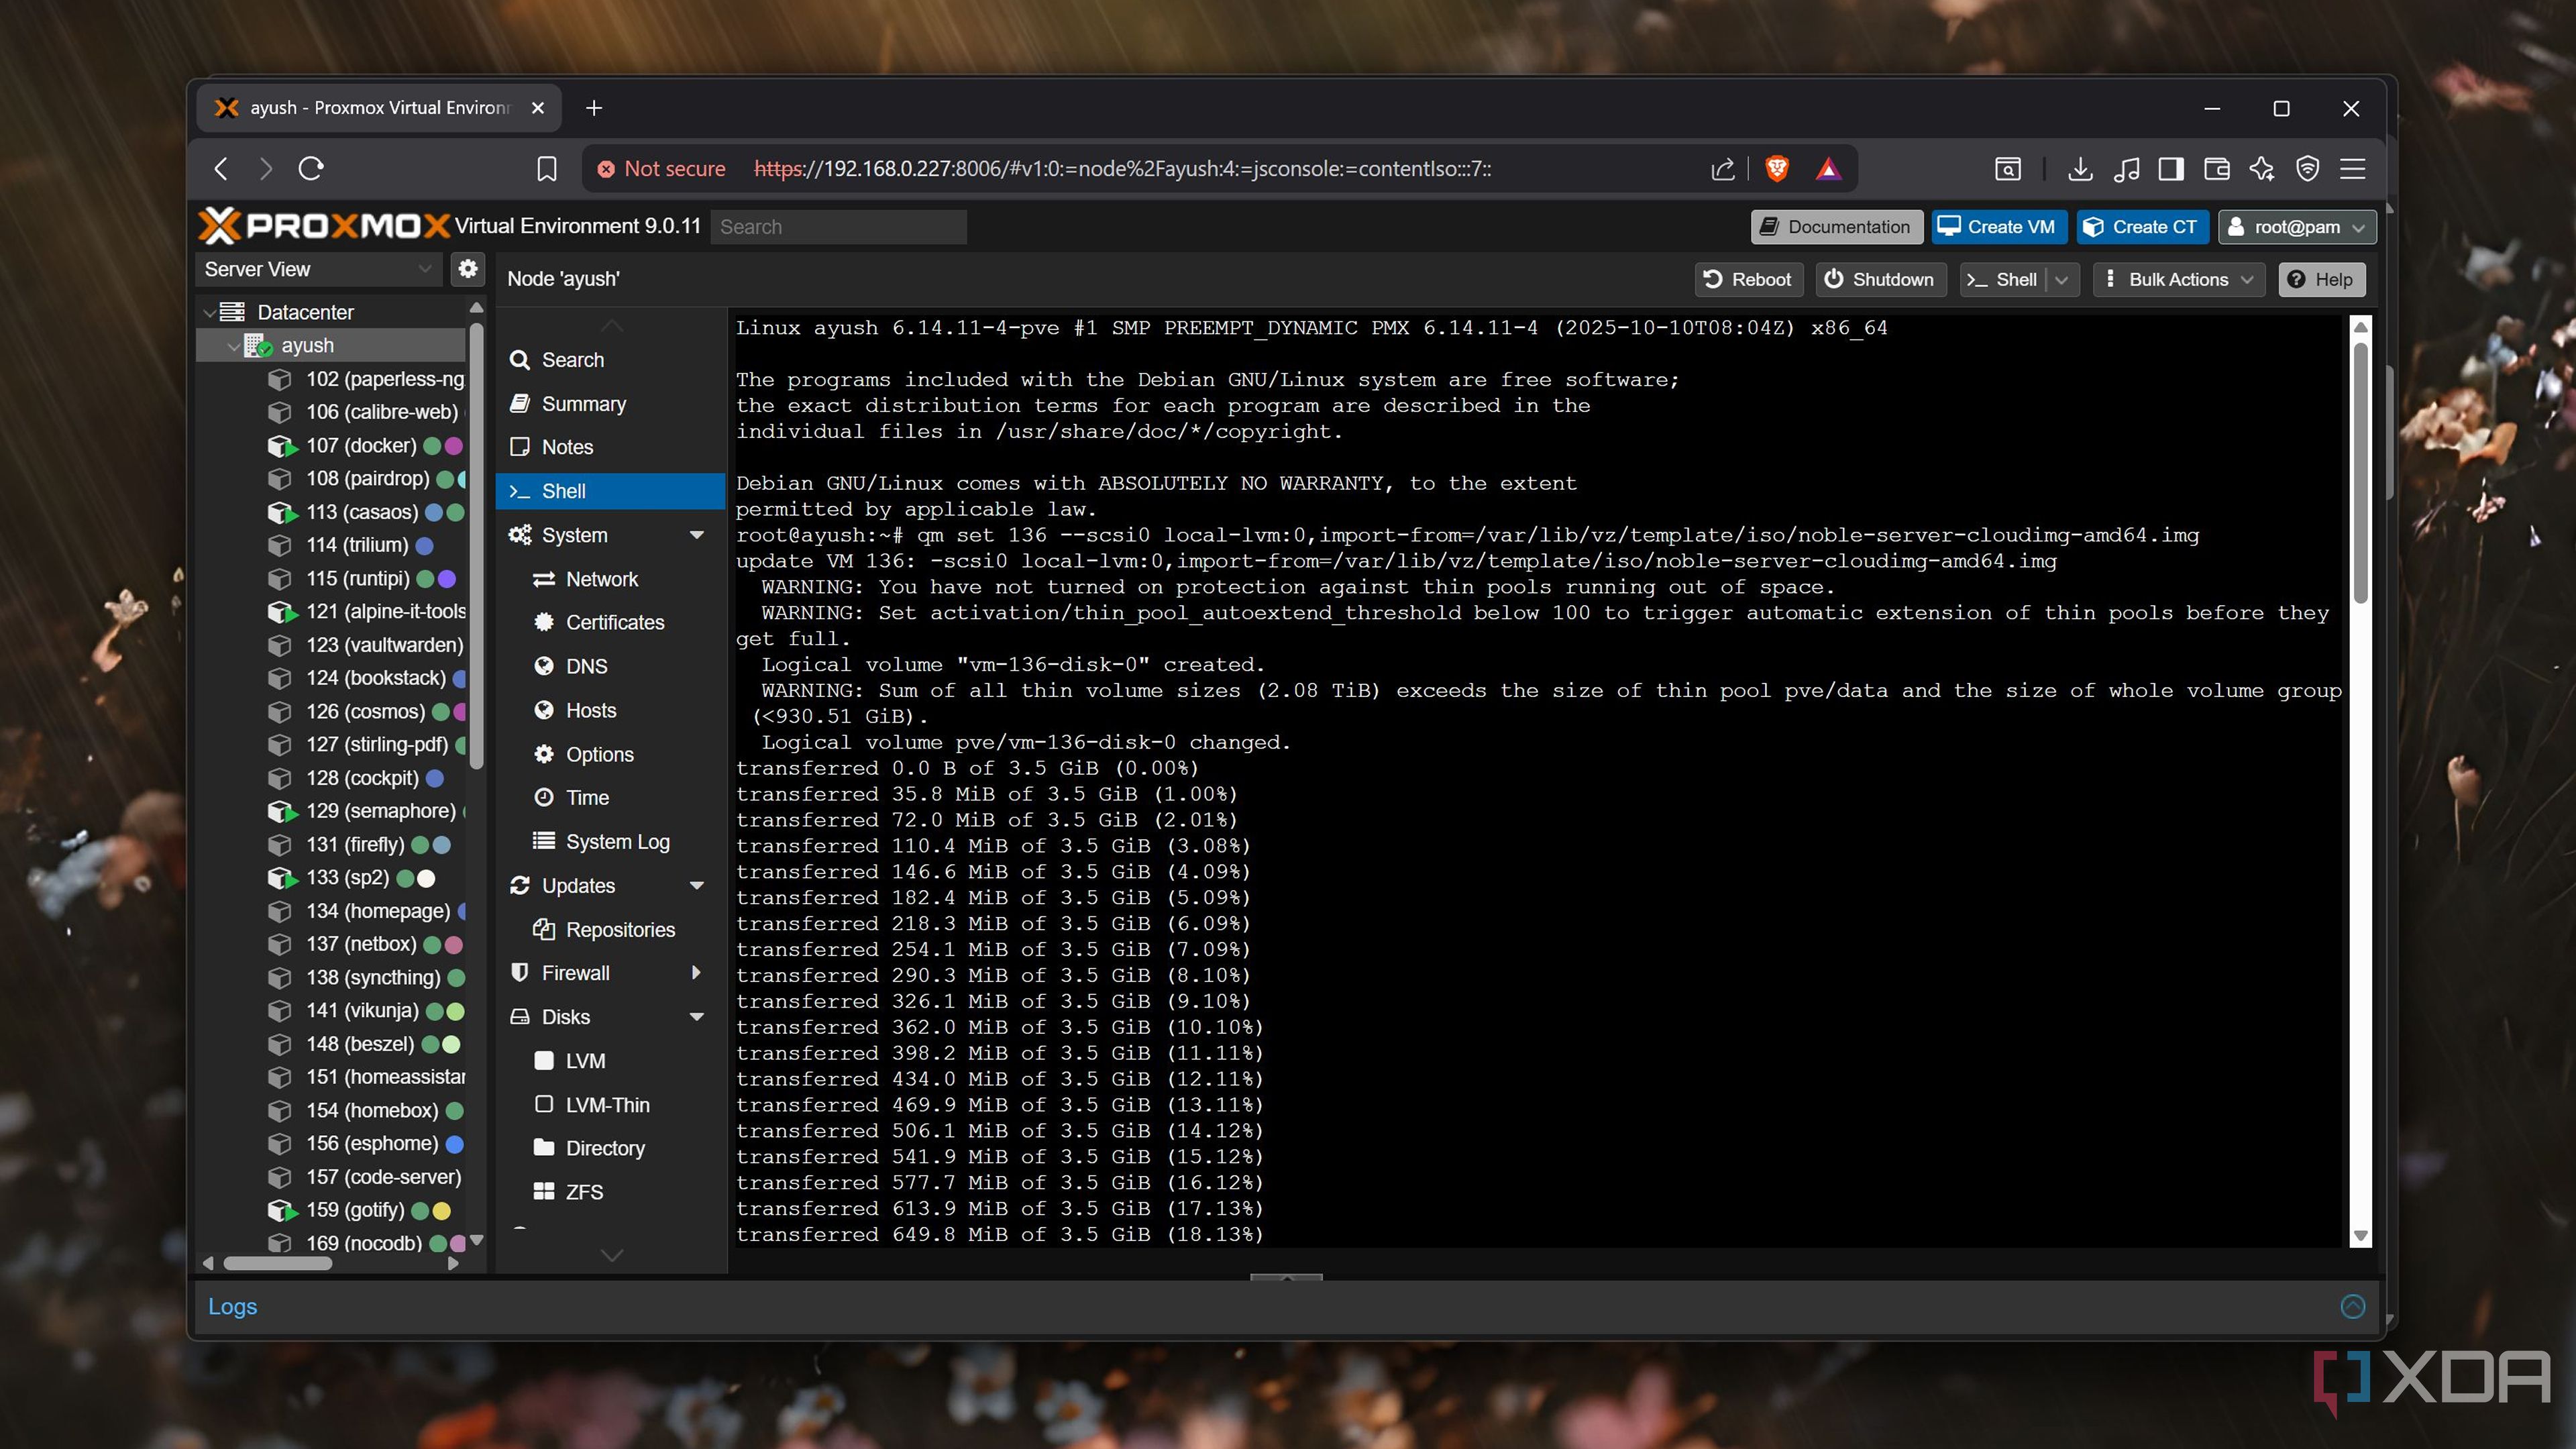Select the Summary menu item
This screenshot has height=1449, width=2576.
[x=610, y=404]
